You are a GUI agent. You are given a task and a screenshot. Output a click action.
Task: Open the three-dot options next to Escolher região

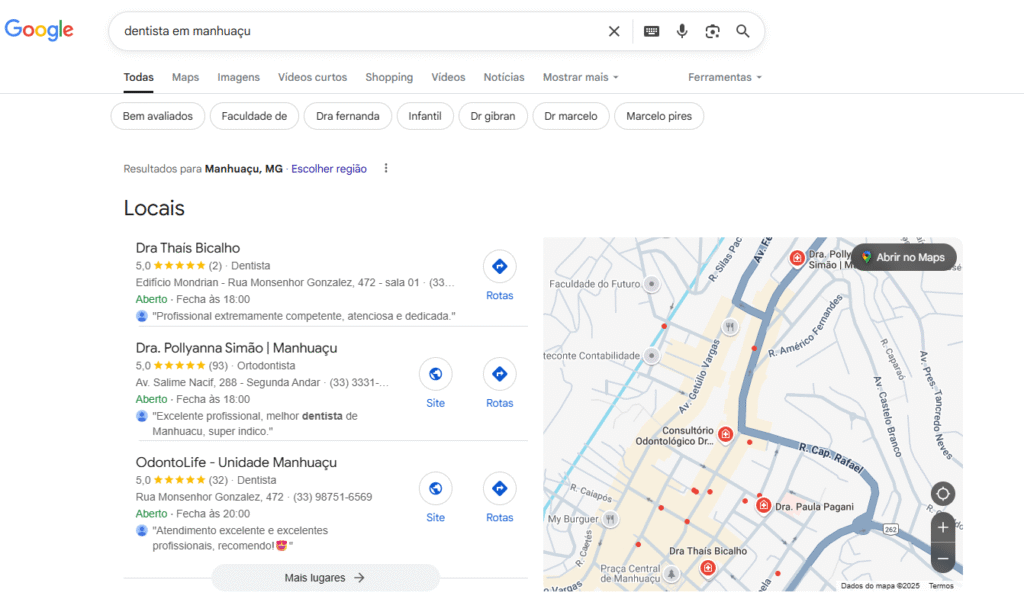tap(386, 169)
